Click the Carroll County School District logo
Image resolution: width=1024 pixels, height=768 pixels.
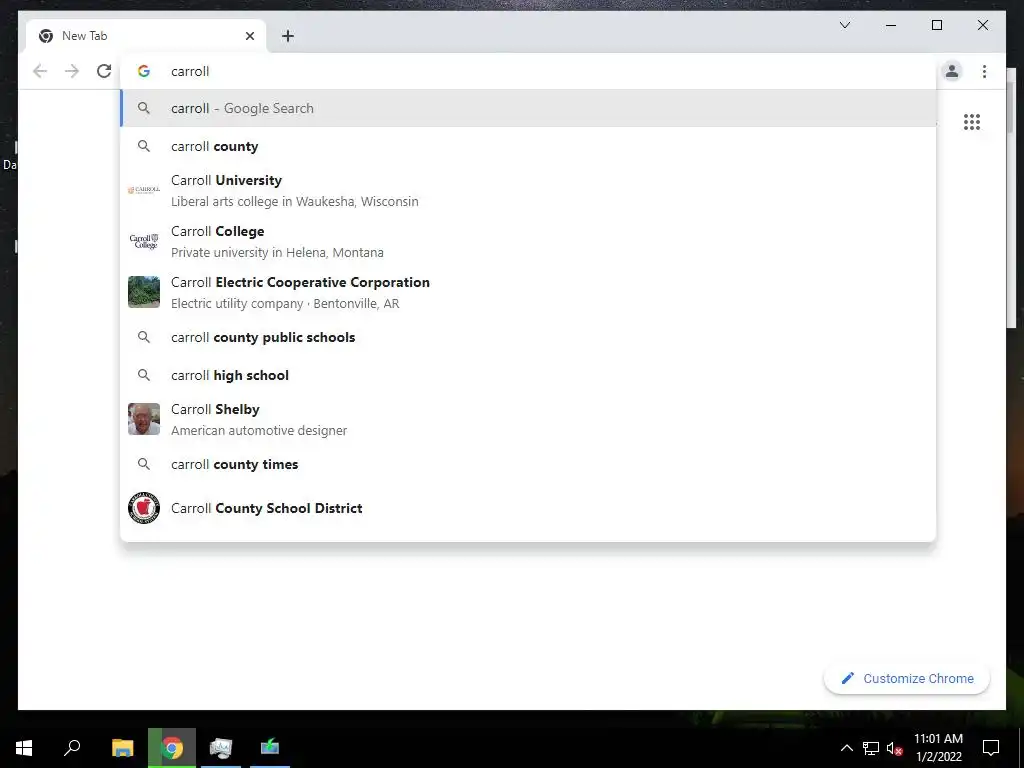(144, 508)
